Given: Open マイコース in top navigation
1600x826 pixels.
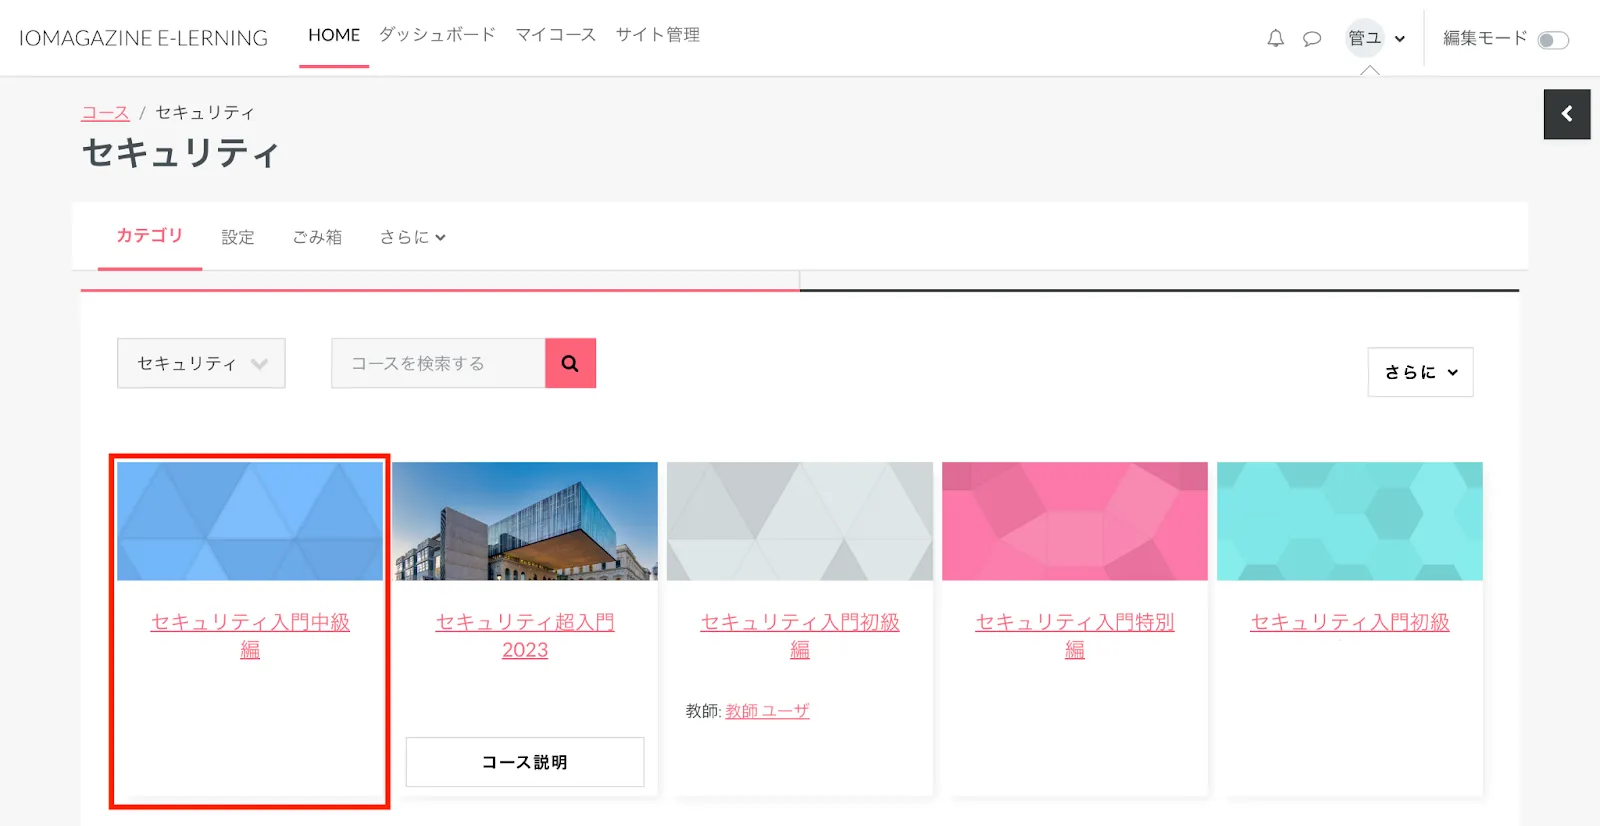Looking at the screenshot, I should [555, 35].
